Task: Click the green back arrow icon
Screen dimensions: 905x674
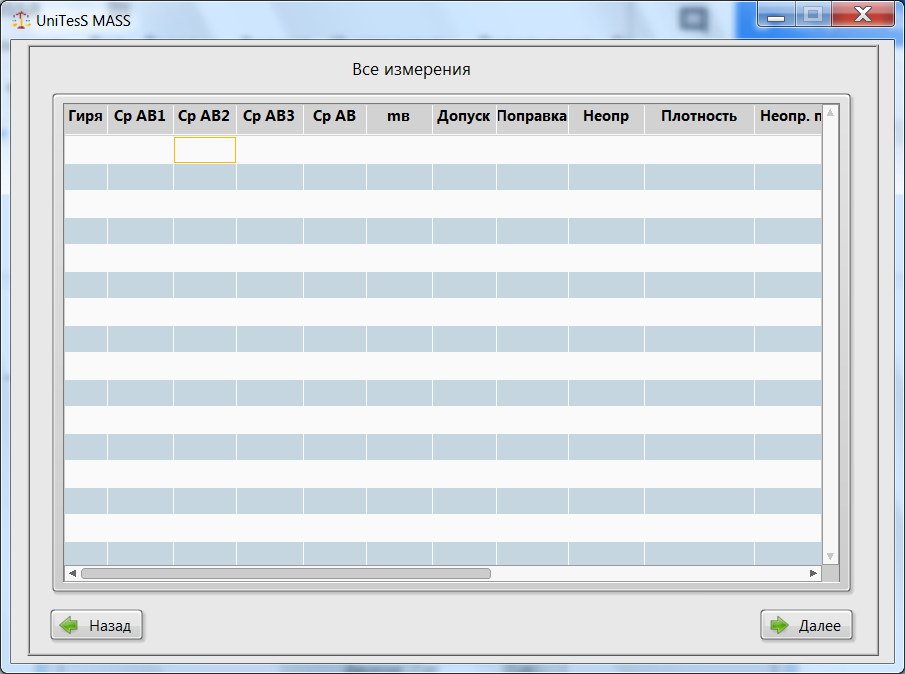Action: (69, 626)
